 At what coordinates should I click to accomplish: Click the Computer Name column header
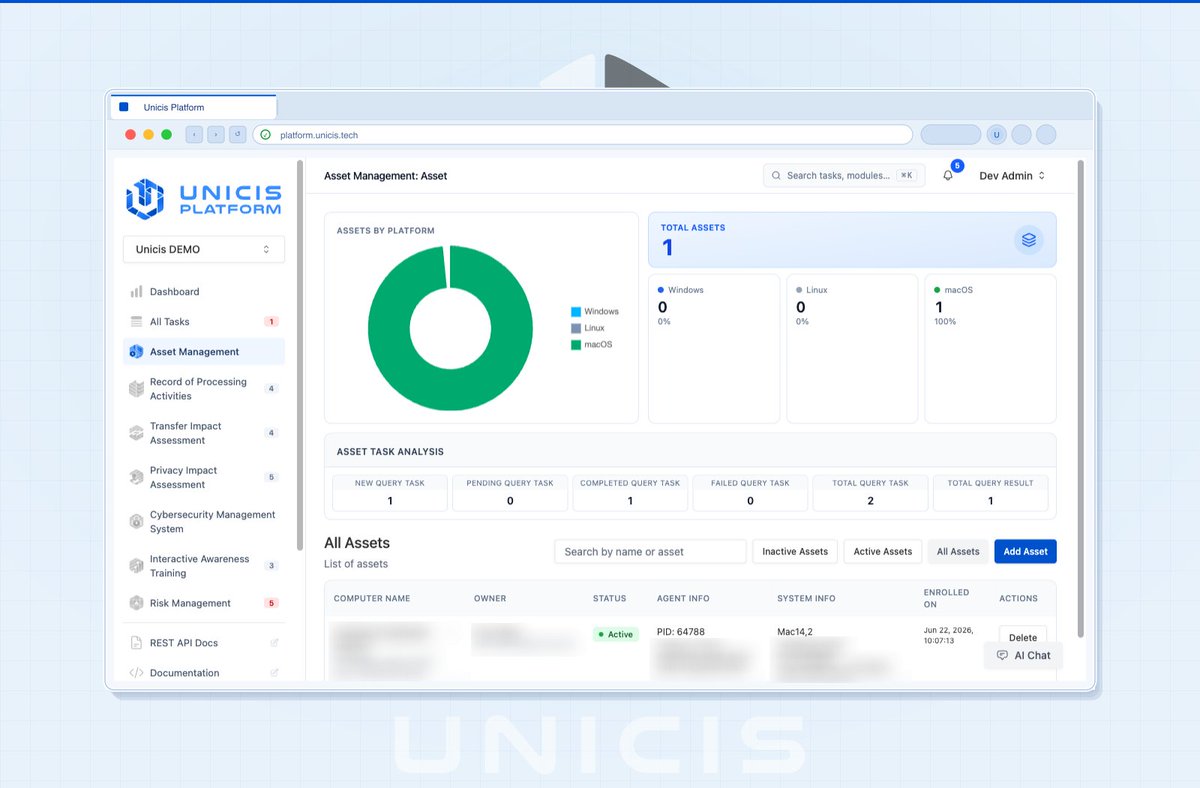(372, 598)
